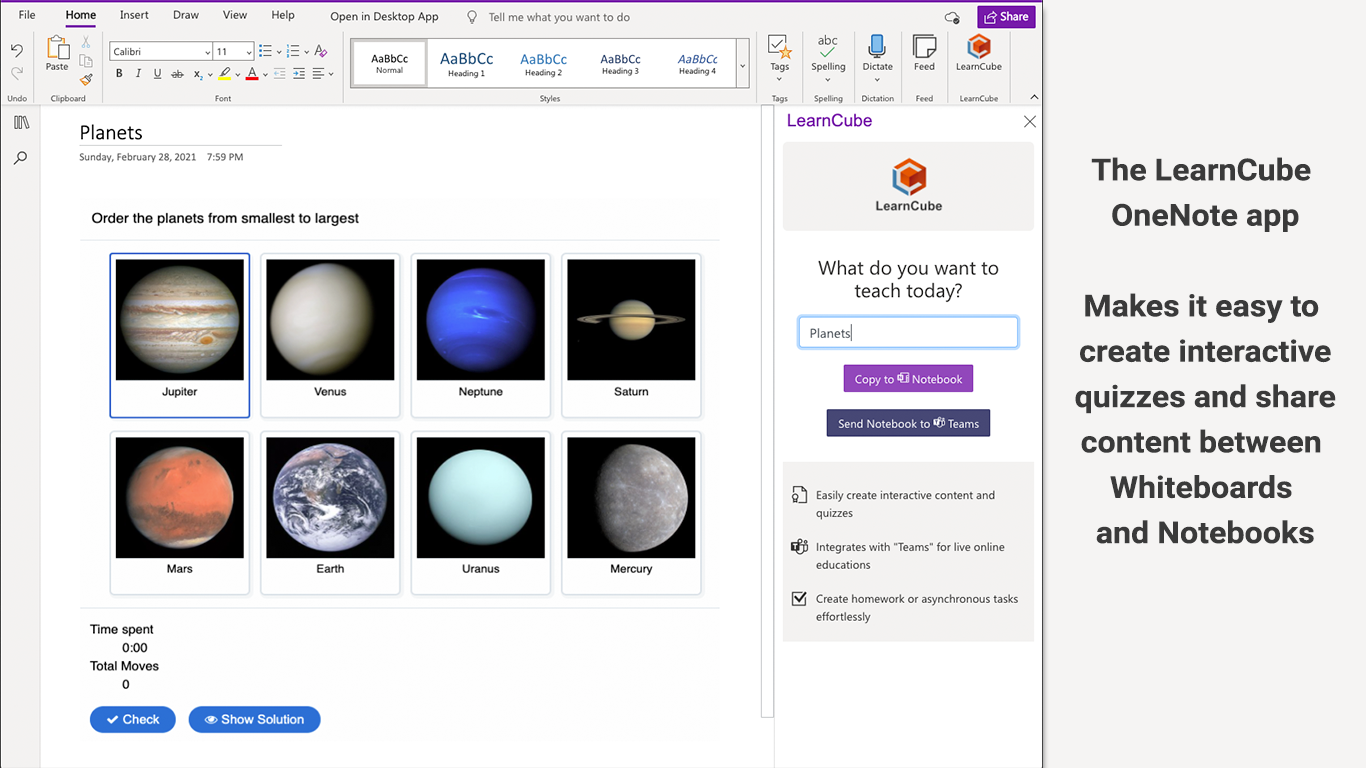This screenshot has height=768, width=1366.
Task: Collapse the ribbon chevron
Action: tap(1034, 97)
